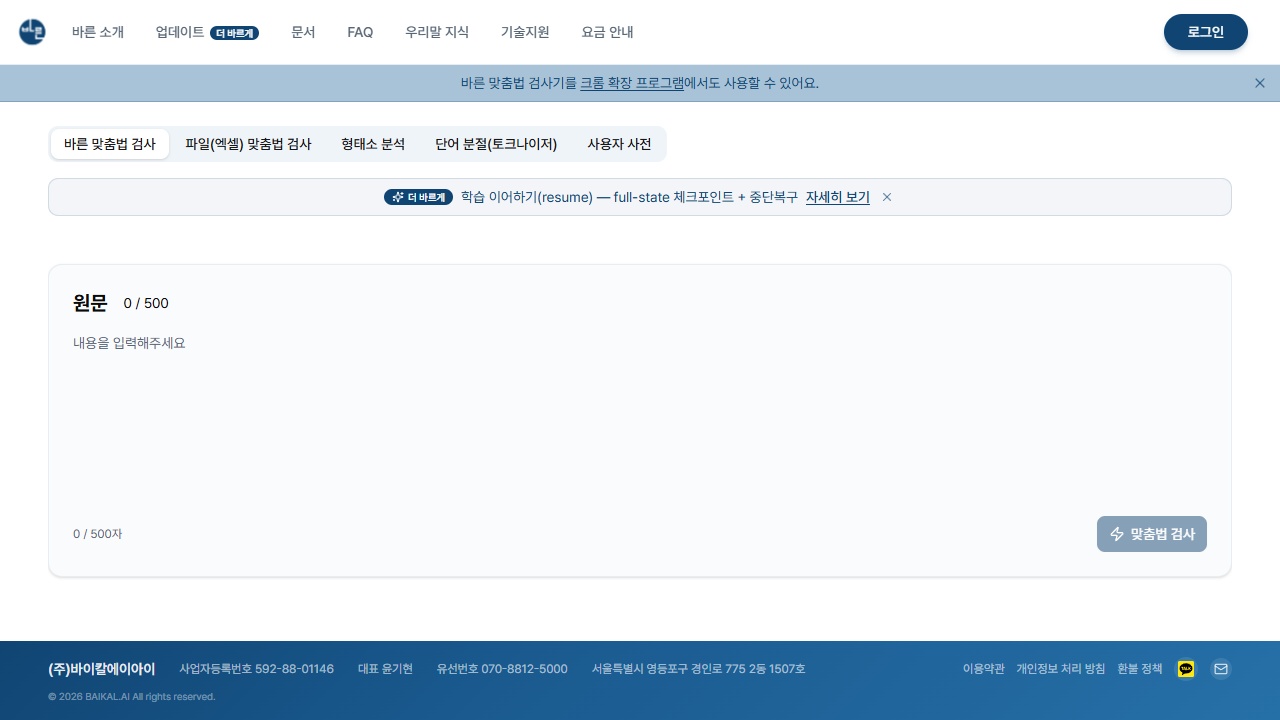1280x720 pixels.
Task: Open the 바른 소개 menu
Action: (x=98, y=32)
